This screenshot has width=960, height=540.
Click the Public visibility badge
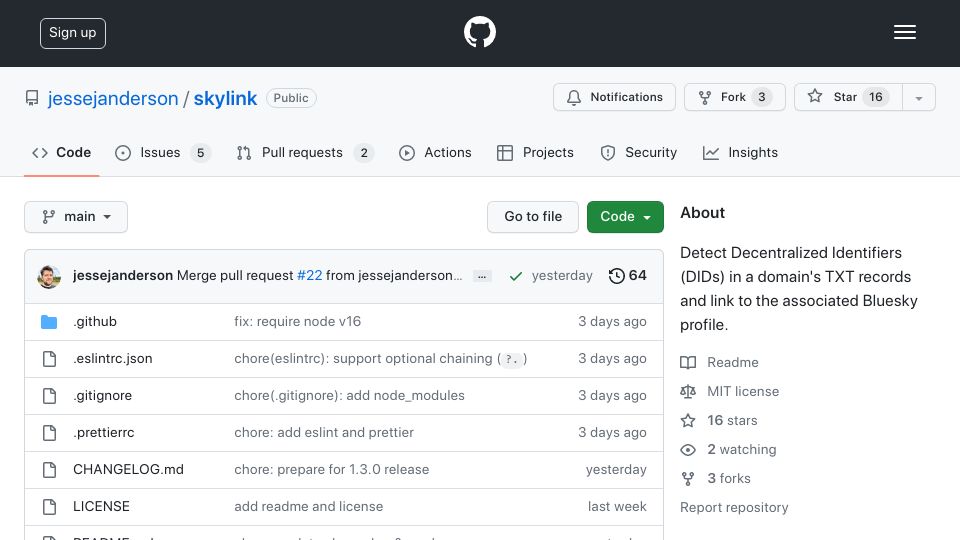coord(291,98)
